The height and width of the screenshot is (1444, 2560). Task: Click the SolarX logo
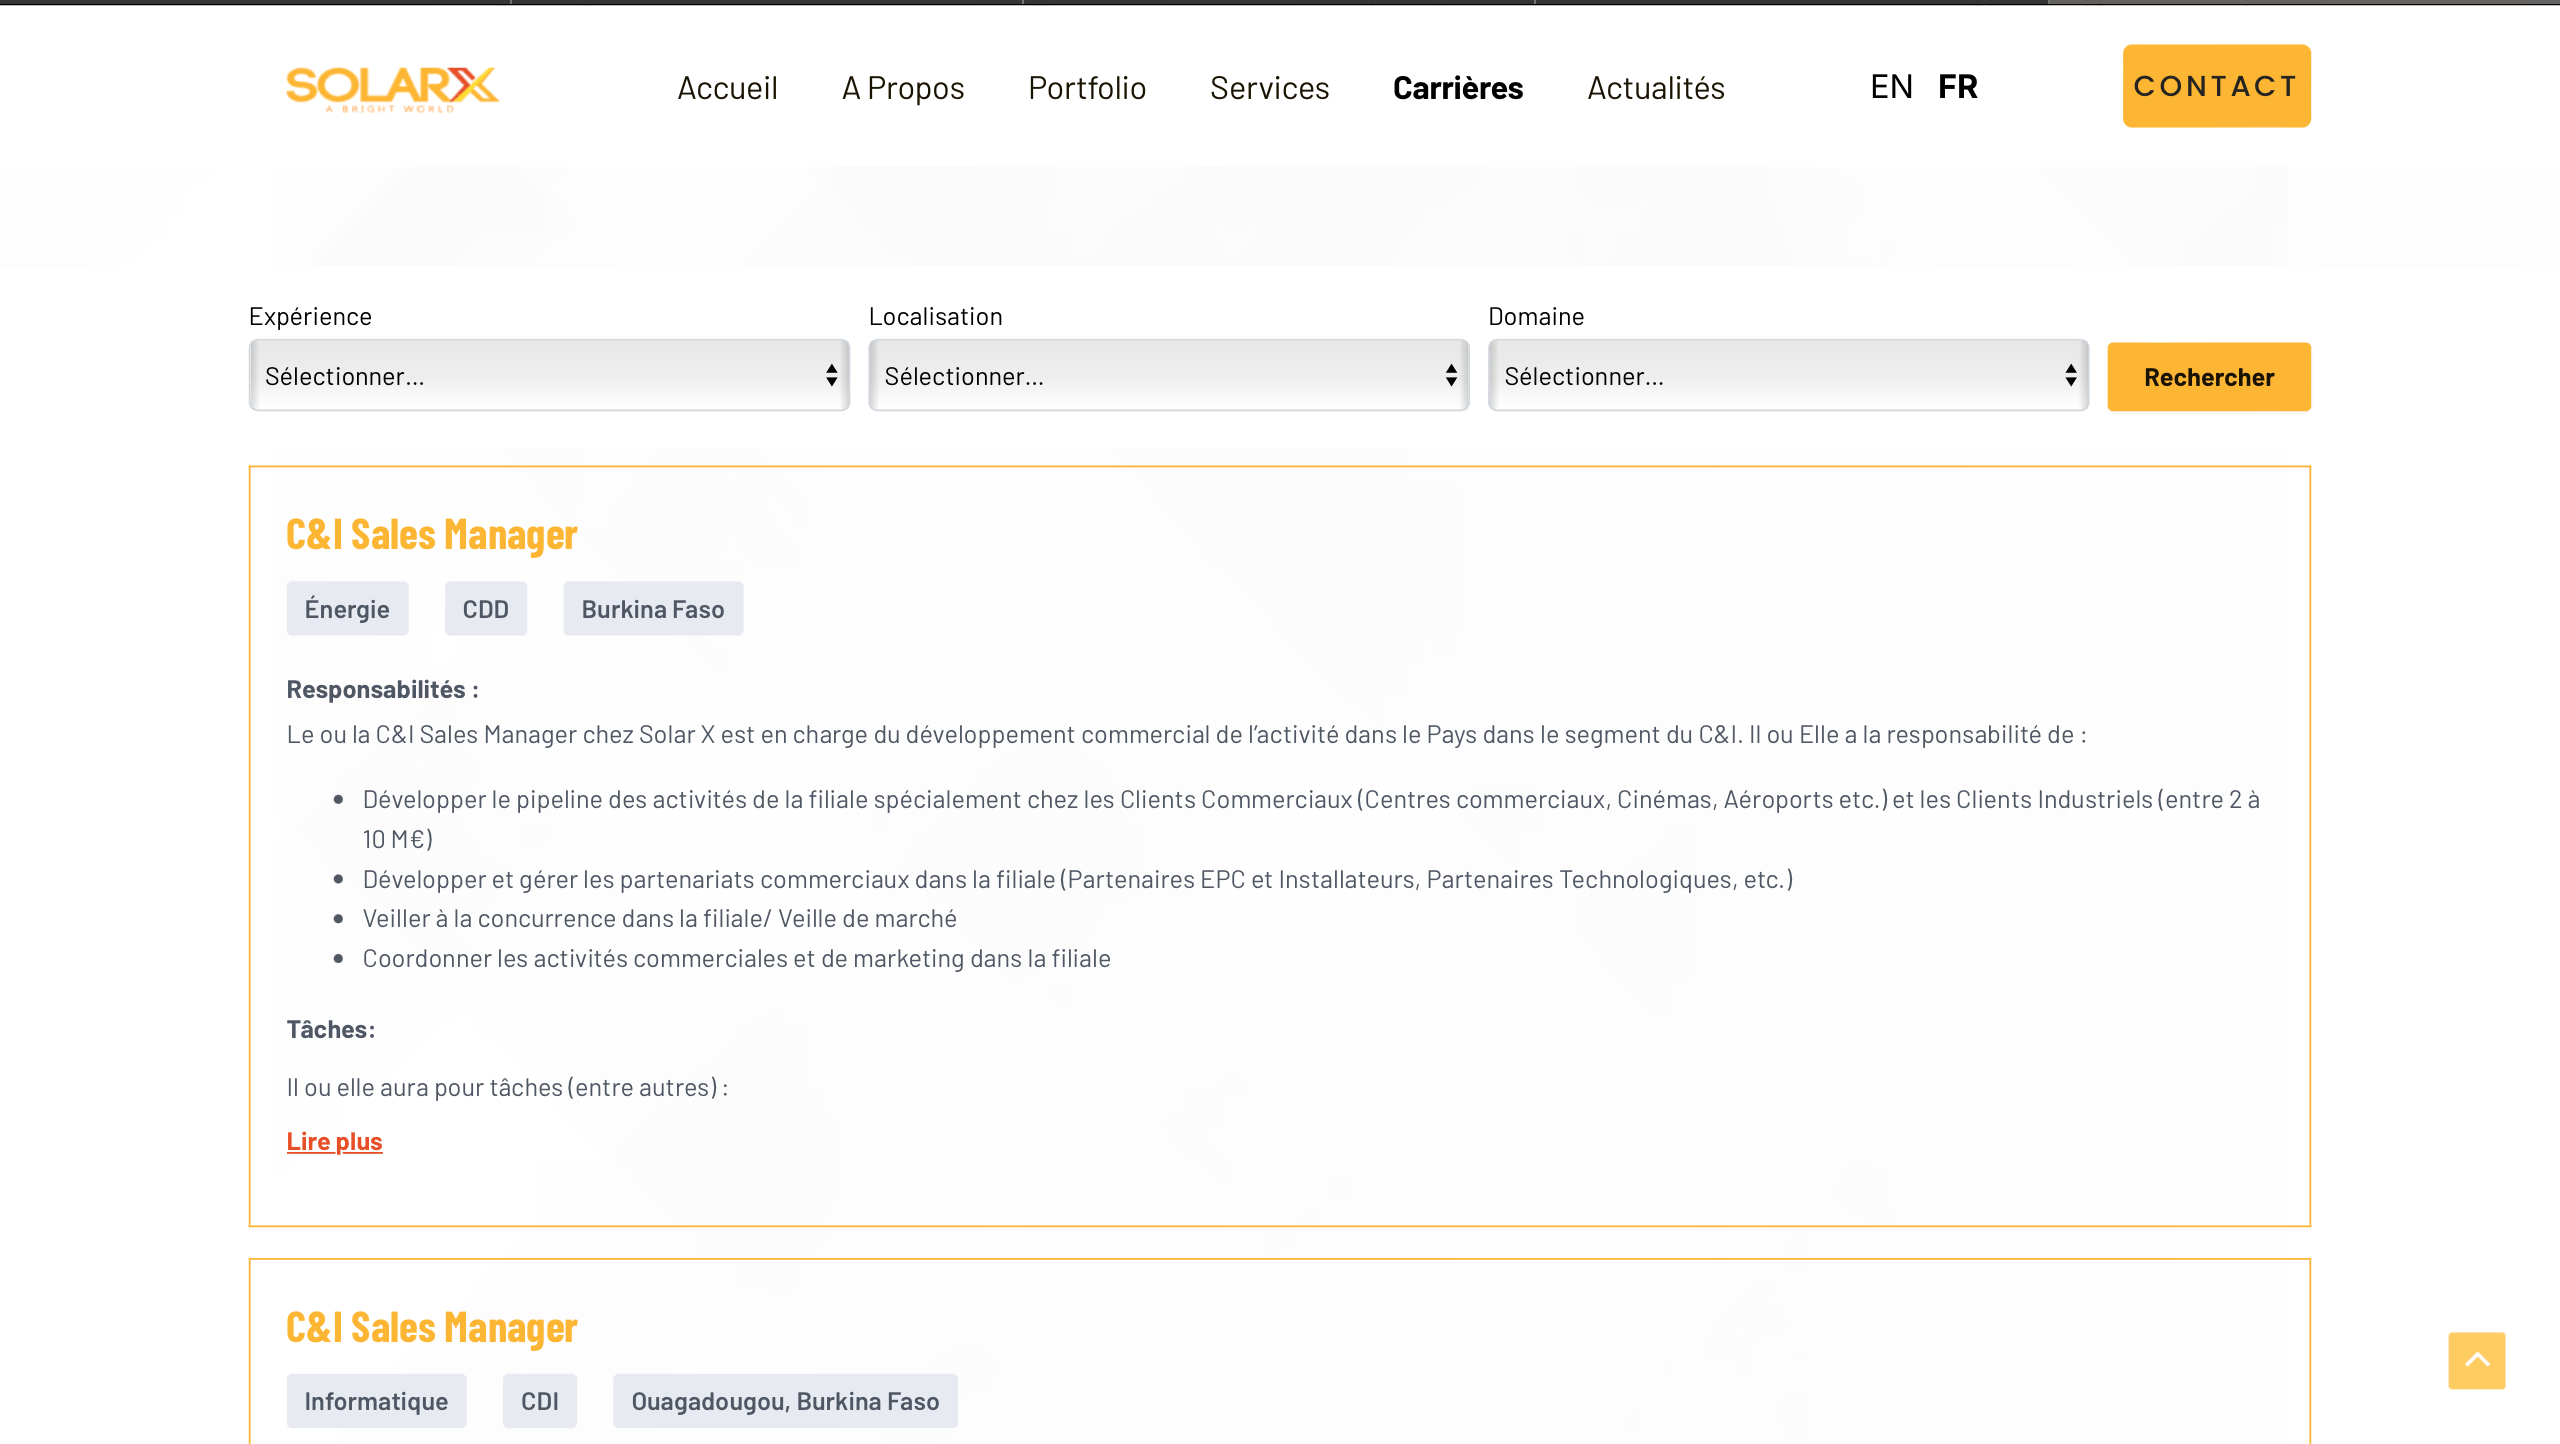pyautogui.click(x=392, y=88)
